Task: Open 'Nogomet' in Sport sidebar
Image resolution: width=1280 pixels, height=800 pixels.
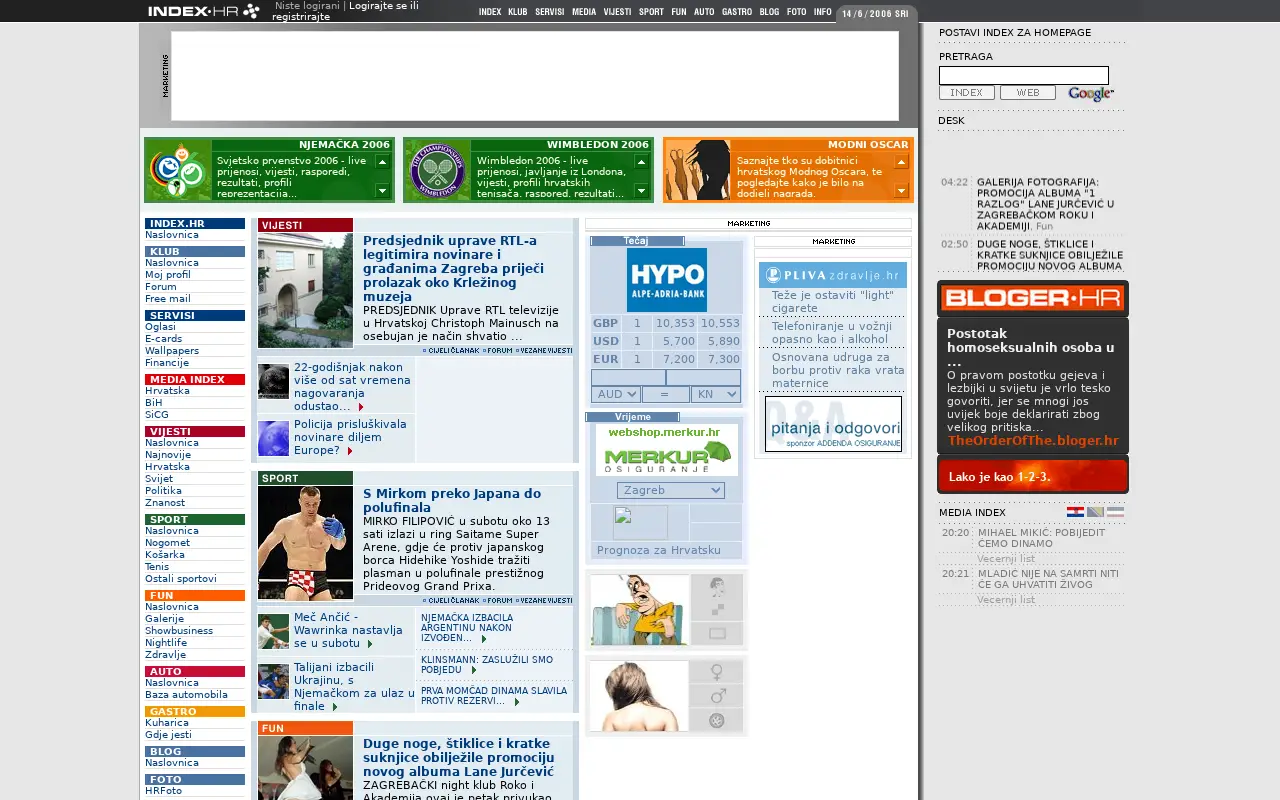Action: [x=167, y=543]
